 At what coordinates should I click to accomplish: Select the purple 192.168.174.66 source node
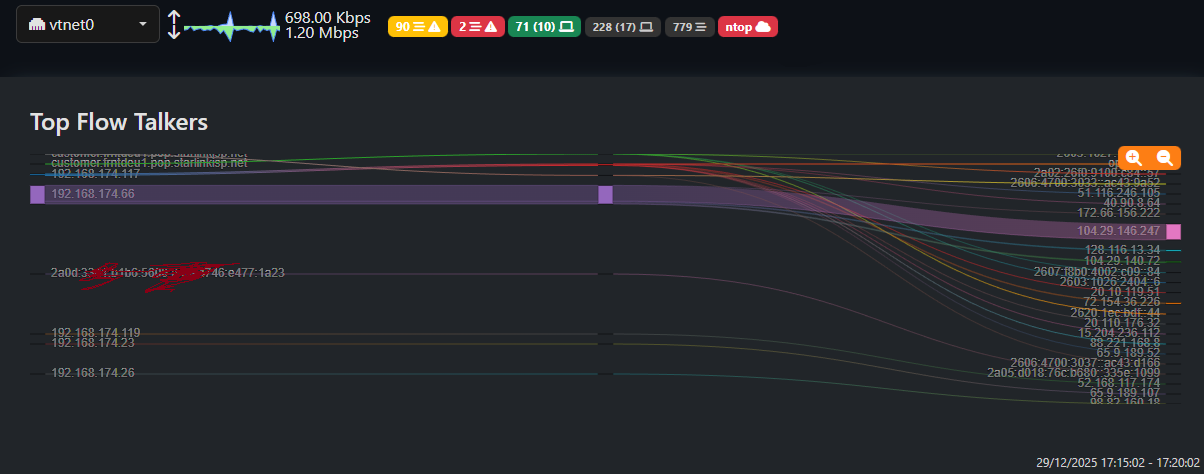(37, 194)
